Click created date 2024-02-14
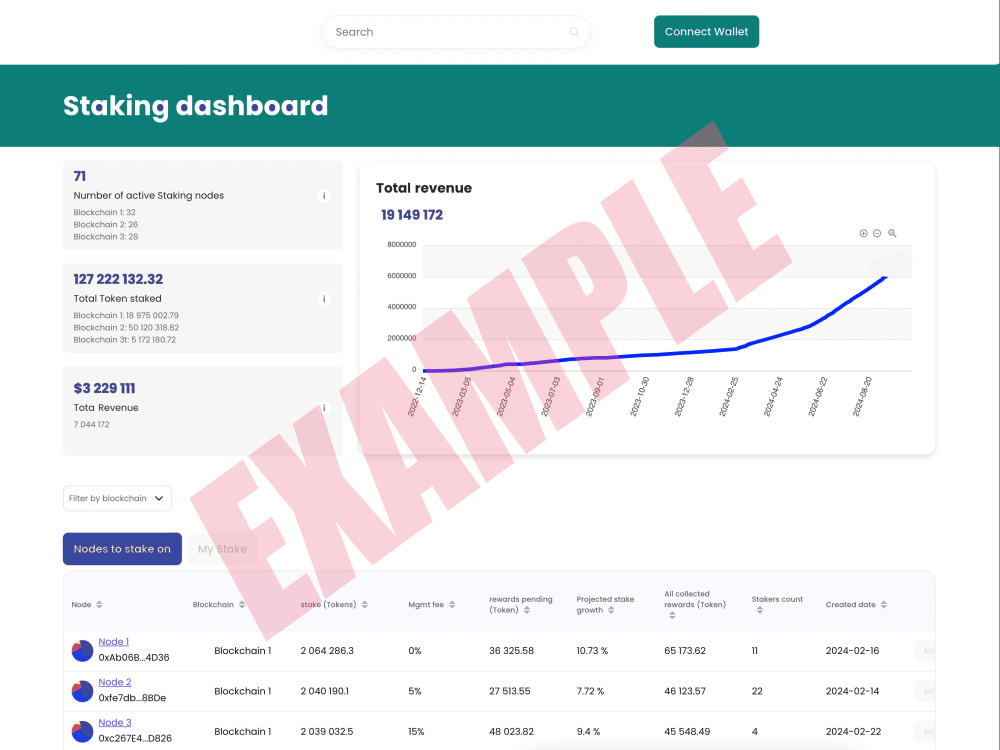The image size is (1000, 750). pyautogui.click(x=852, y=691)
